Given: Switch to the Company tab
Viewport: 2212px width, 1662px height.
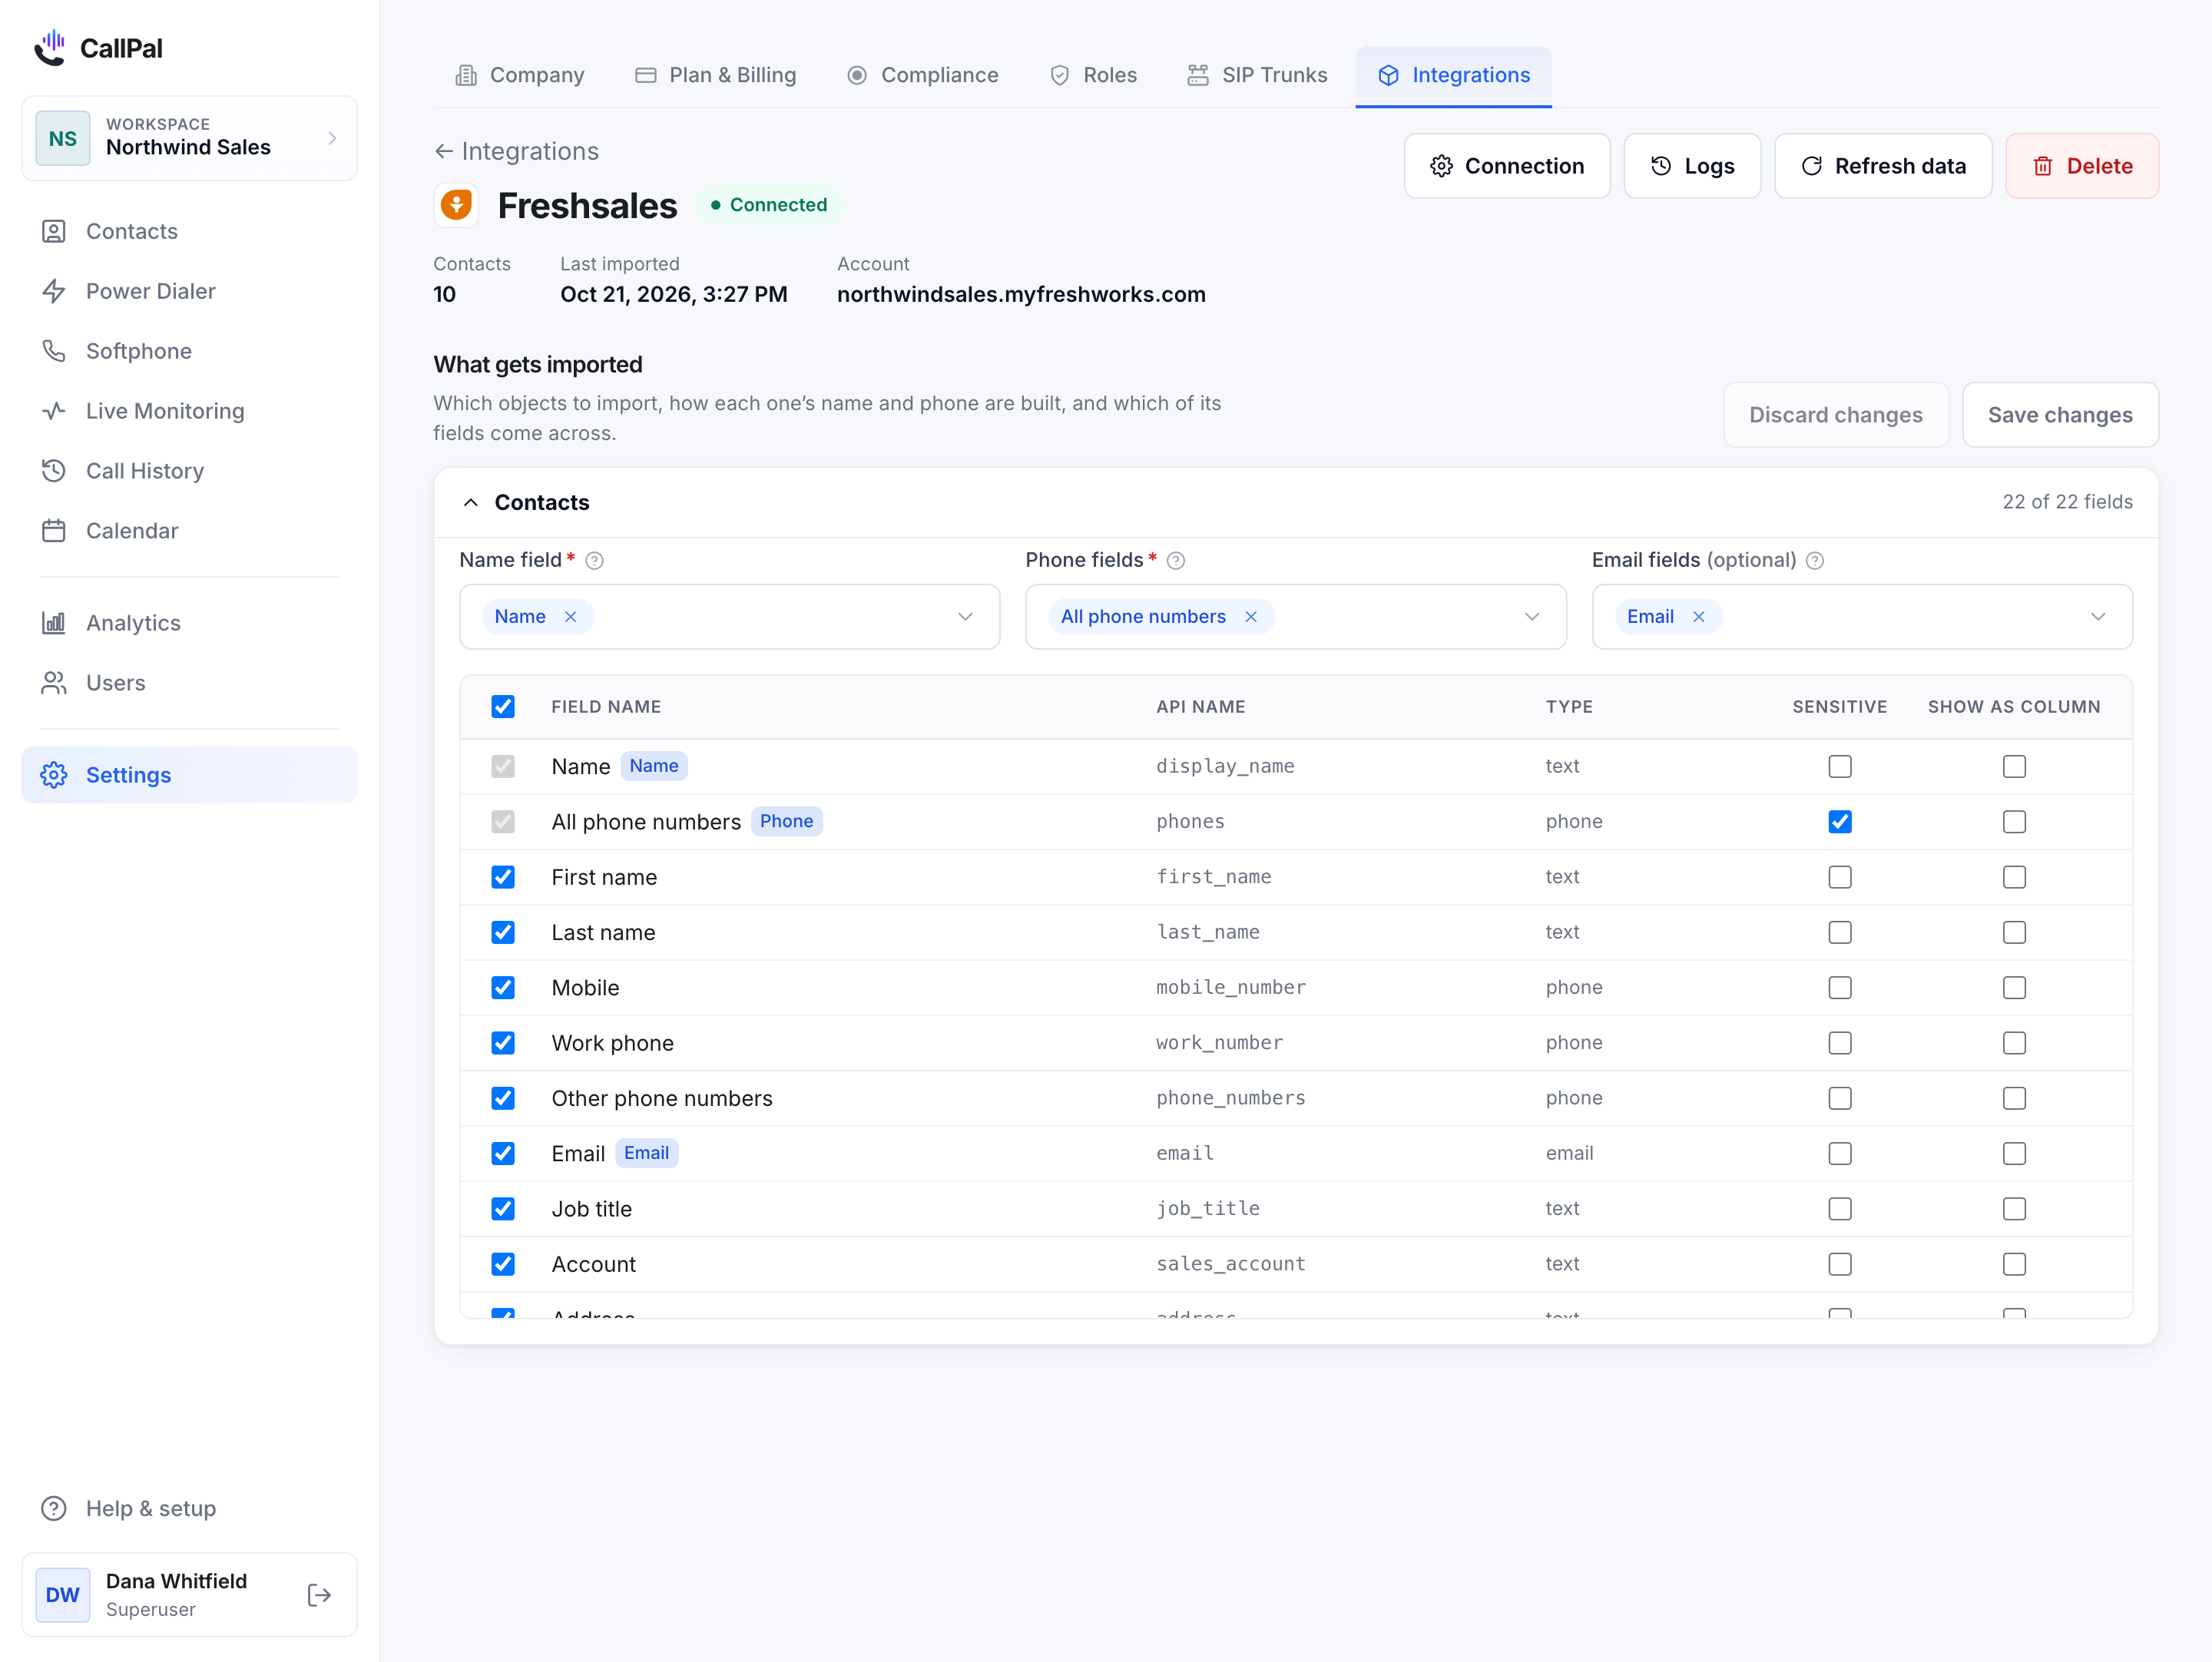Looking at the screenshot, I should pos(519,75).
